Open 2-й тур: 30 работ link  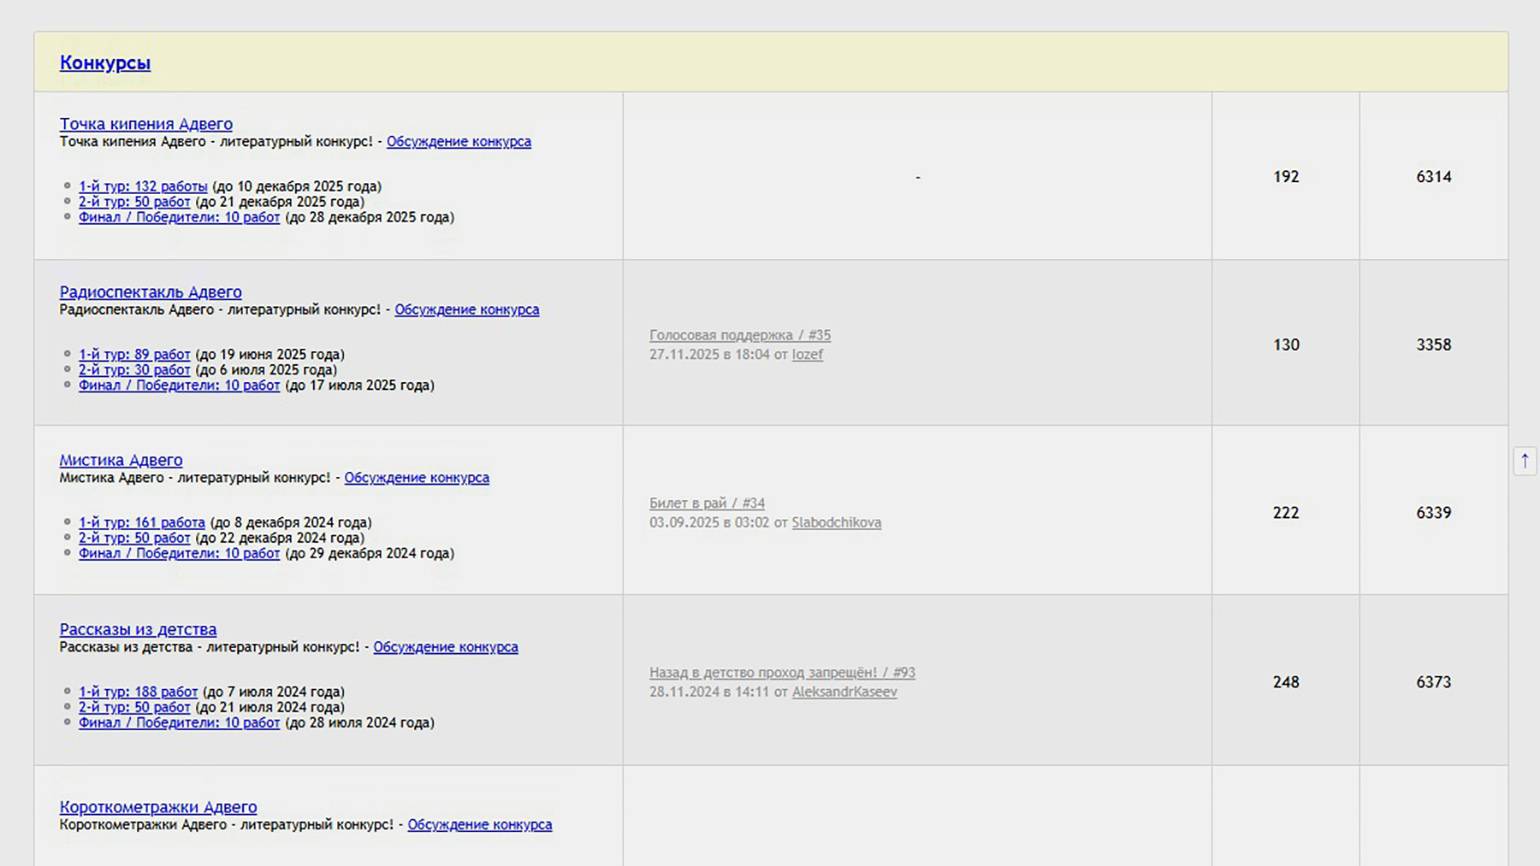[x=134, y=370]
